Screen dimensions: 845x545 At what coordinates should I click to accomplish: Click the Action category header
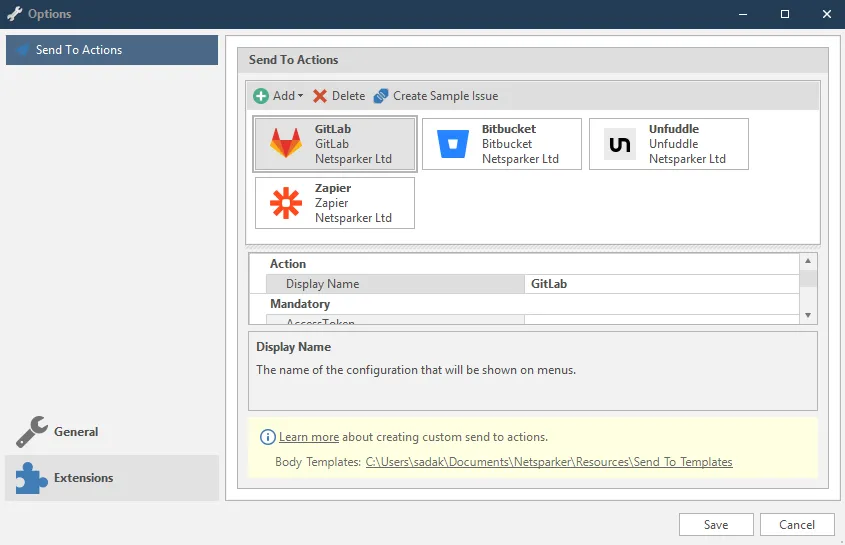click(288, 264)
